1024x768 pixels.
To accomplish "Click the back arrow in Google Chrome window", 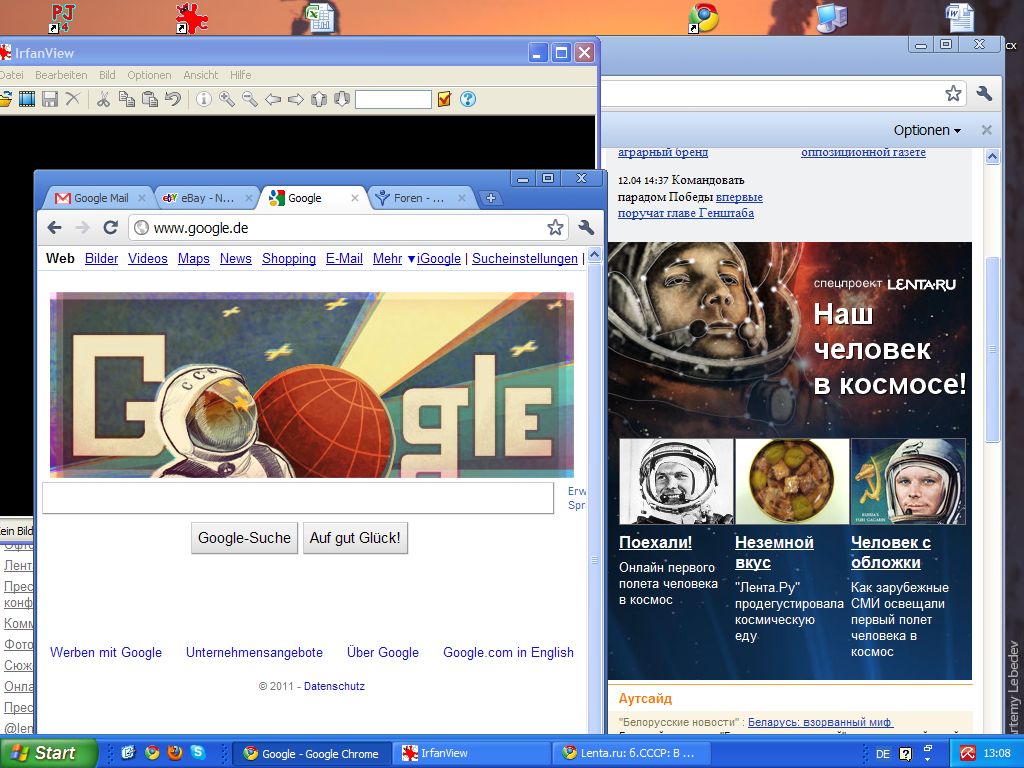I will (54, 227).
